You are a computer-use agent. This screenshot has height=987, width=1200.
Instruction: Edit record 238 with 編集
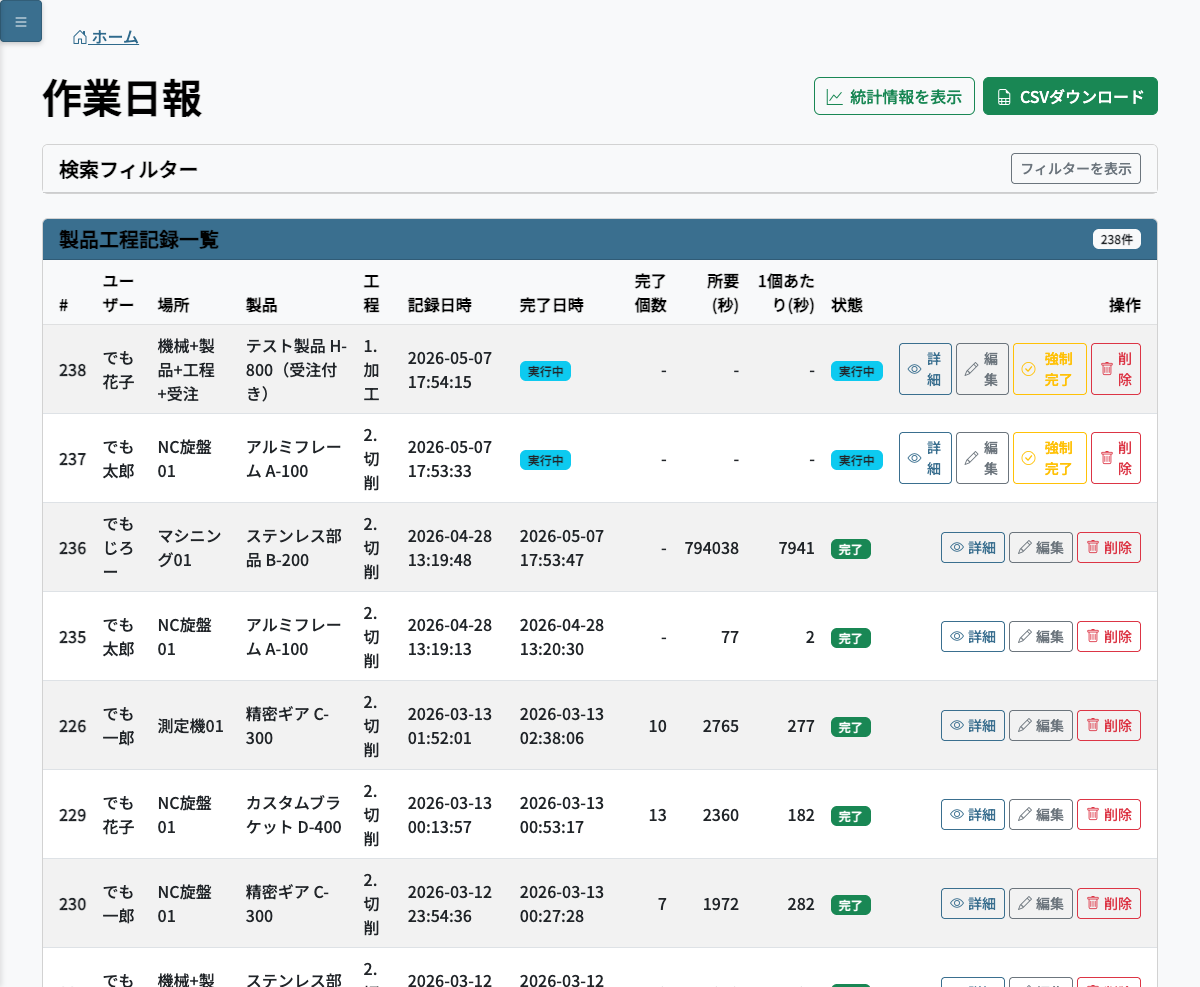click(982, 369)
